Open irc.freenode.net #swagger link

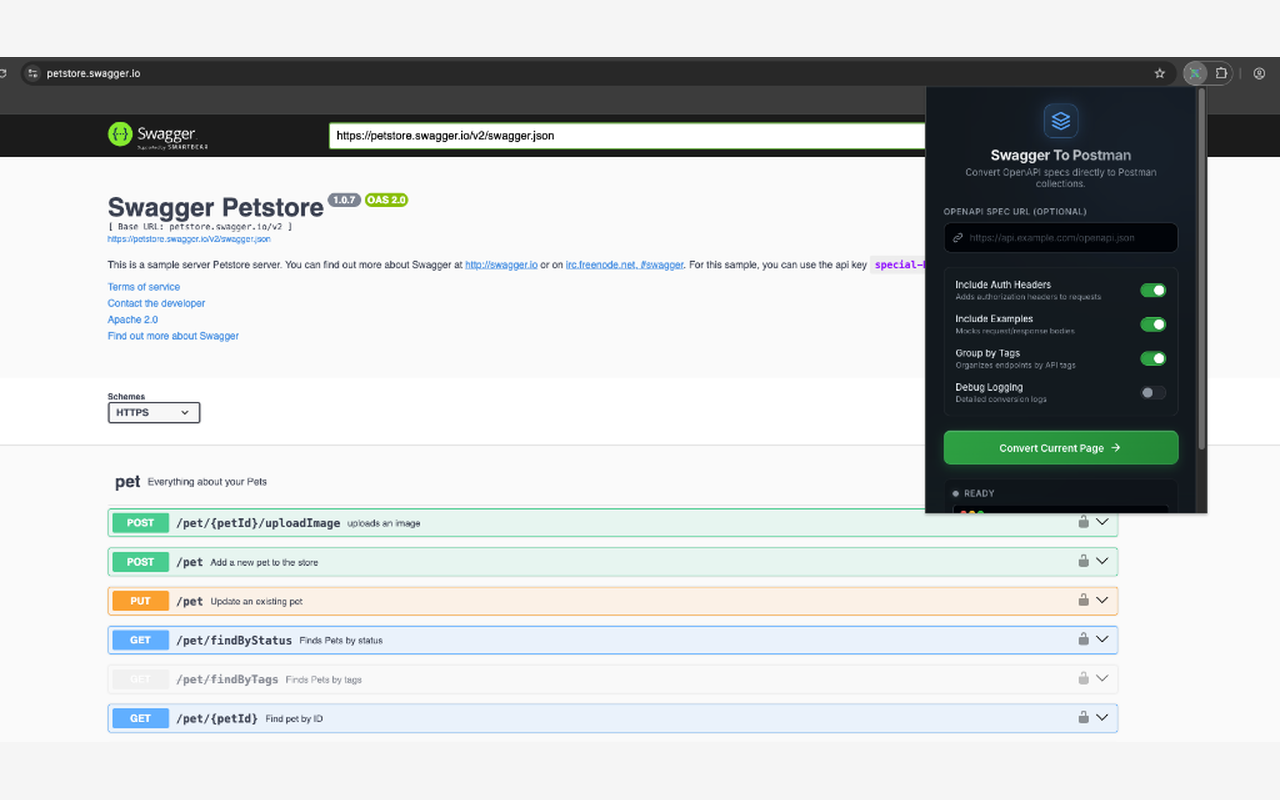[x=625, y=265]
